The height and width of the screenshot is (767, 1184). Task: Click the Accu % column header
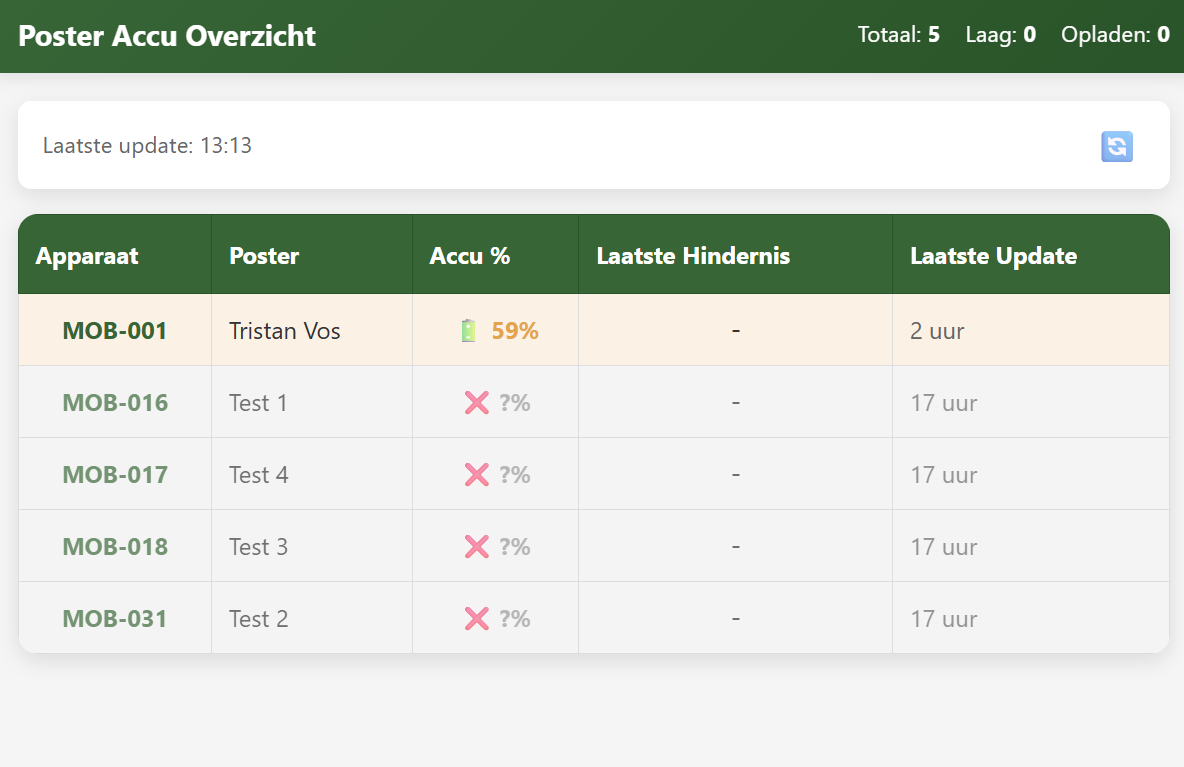coord(470,256)
